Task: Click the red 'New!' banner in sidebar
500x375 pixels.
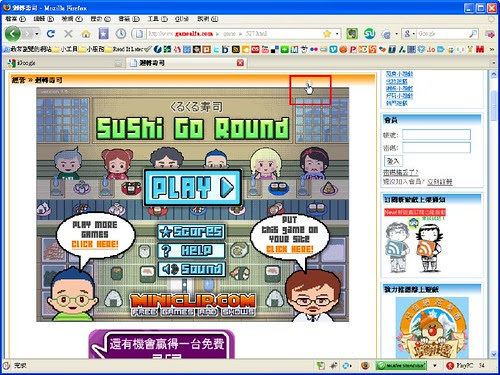Action: 415,212
